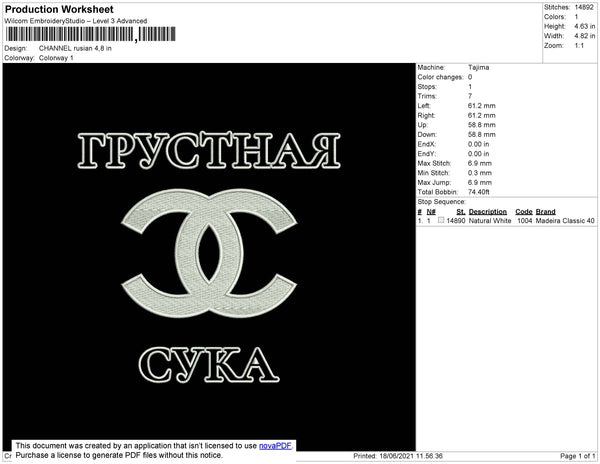Click the 'Colorway 1' value
The width and height of the screenshot is (600, 464).
tap(56, 58)
